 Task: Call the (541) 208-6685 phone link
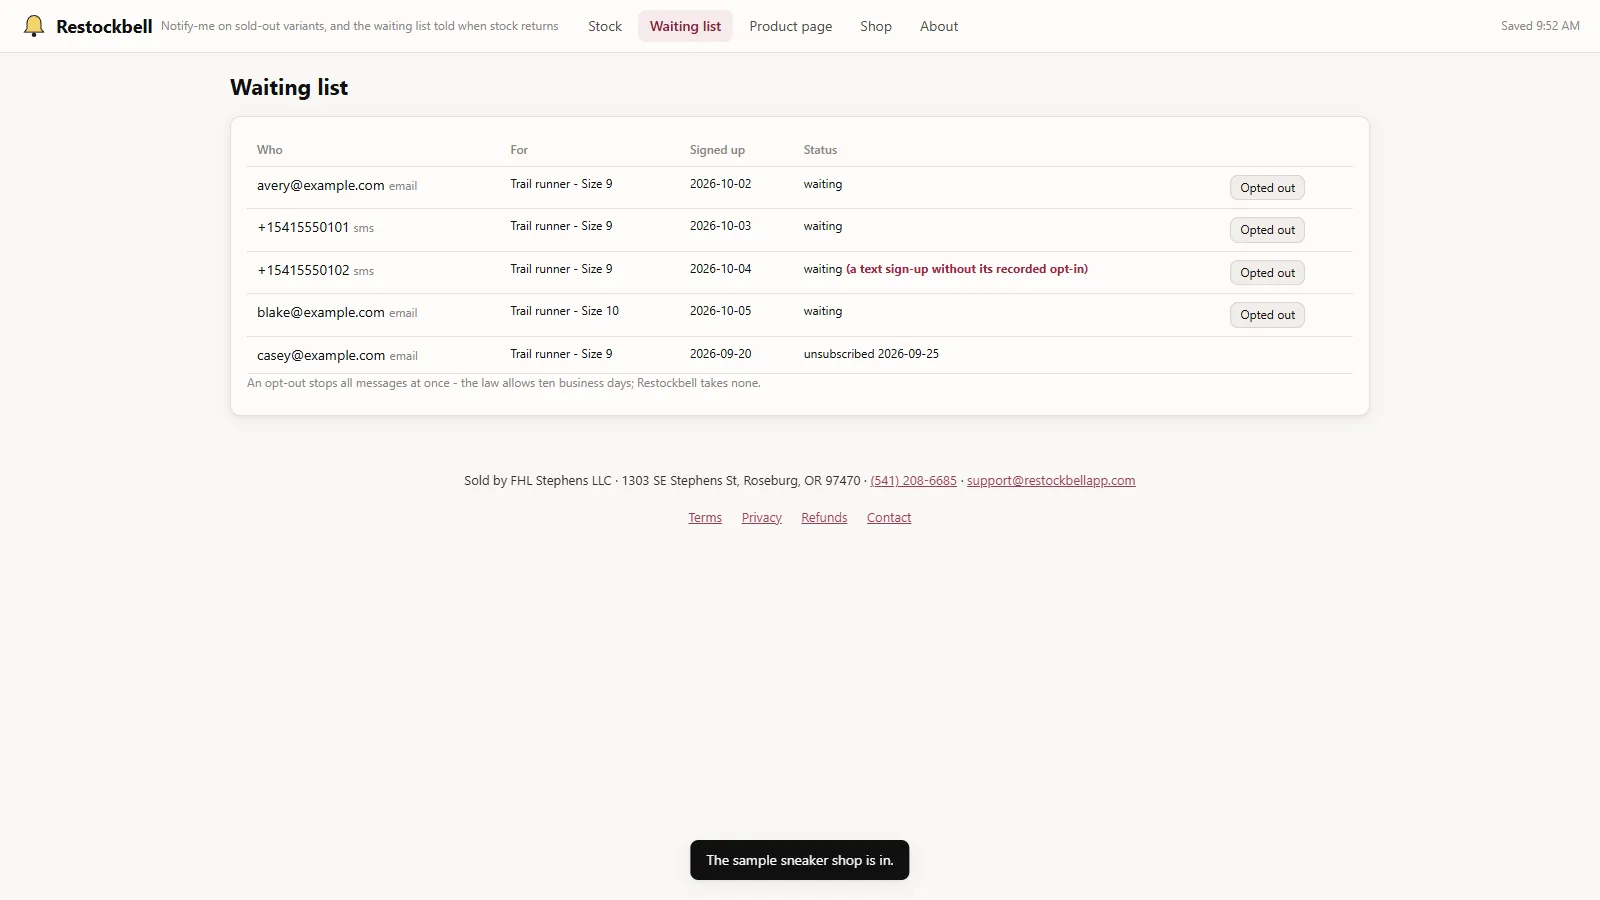tap(913, 481)
